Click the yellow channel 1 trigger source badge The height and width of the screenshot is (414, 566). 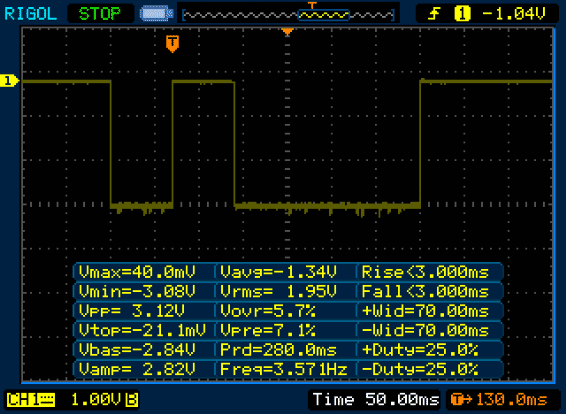462,14
